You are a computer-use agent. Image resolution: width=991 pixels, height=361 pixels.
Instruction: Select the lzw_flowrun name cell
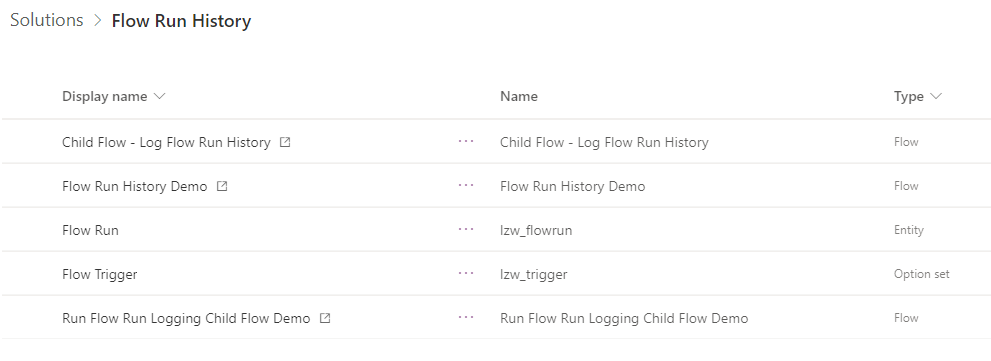click(x=536, y=230)
